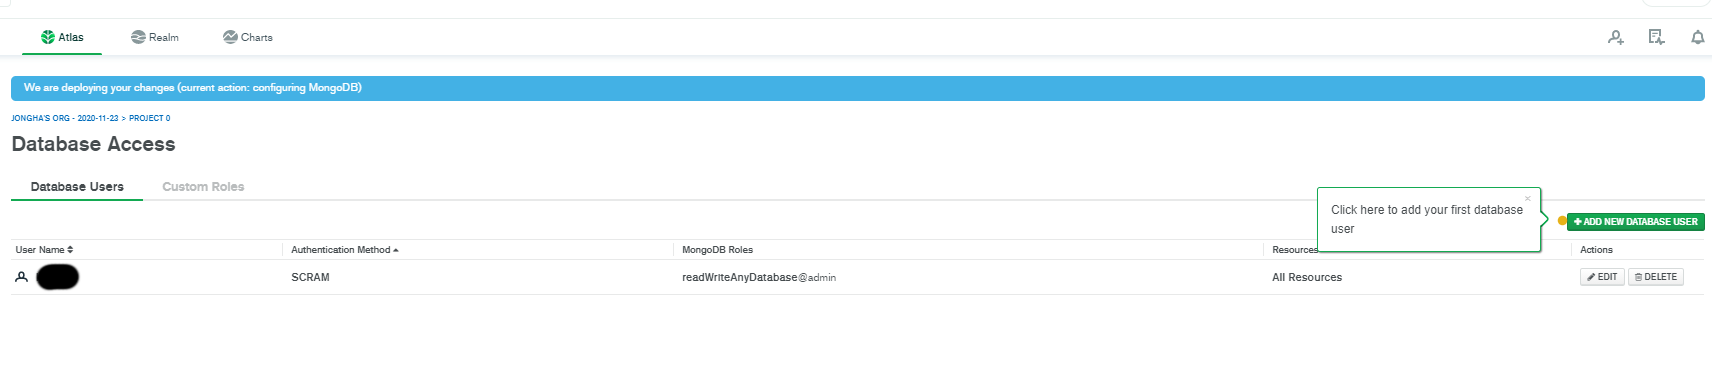The height and width of the screenshot is (377, 1712).
Task: Click the SCRAM authentication cell
Action: [x=310, y=278]
